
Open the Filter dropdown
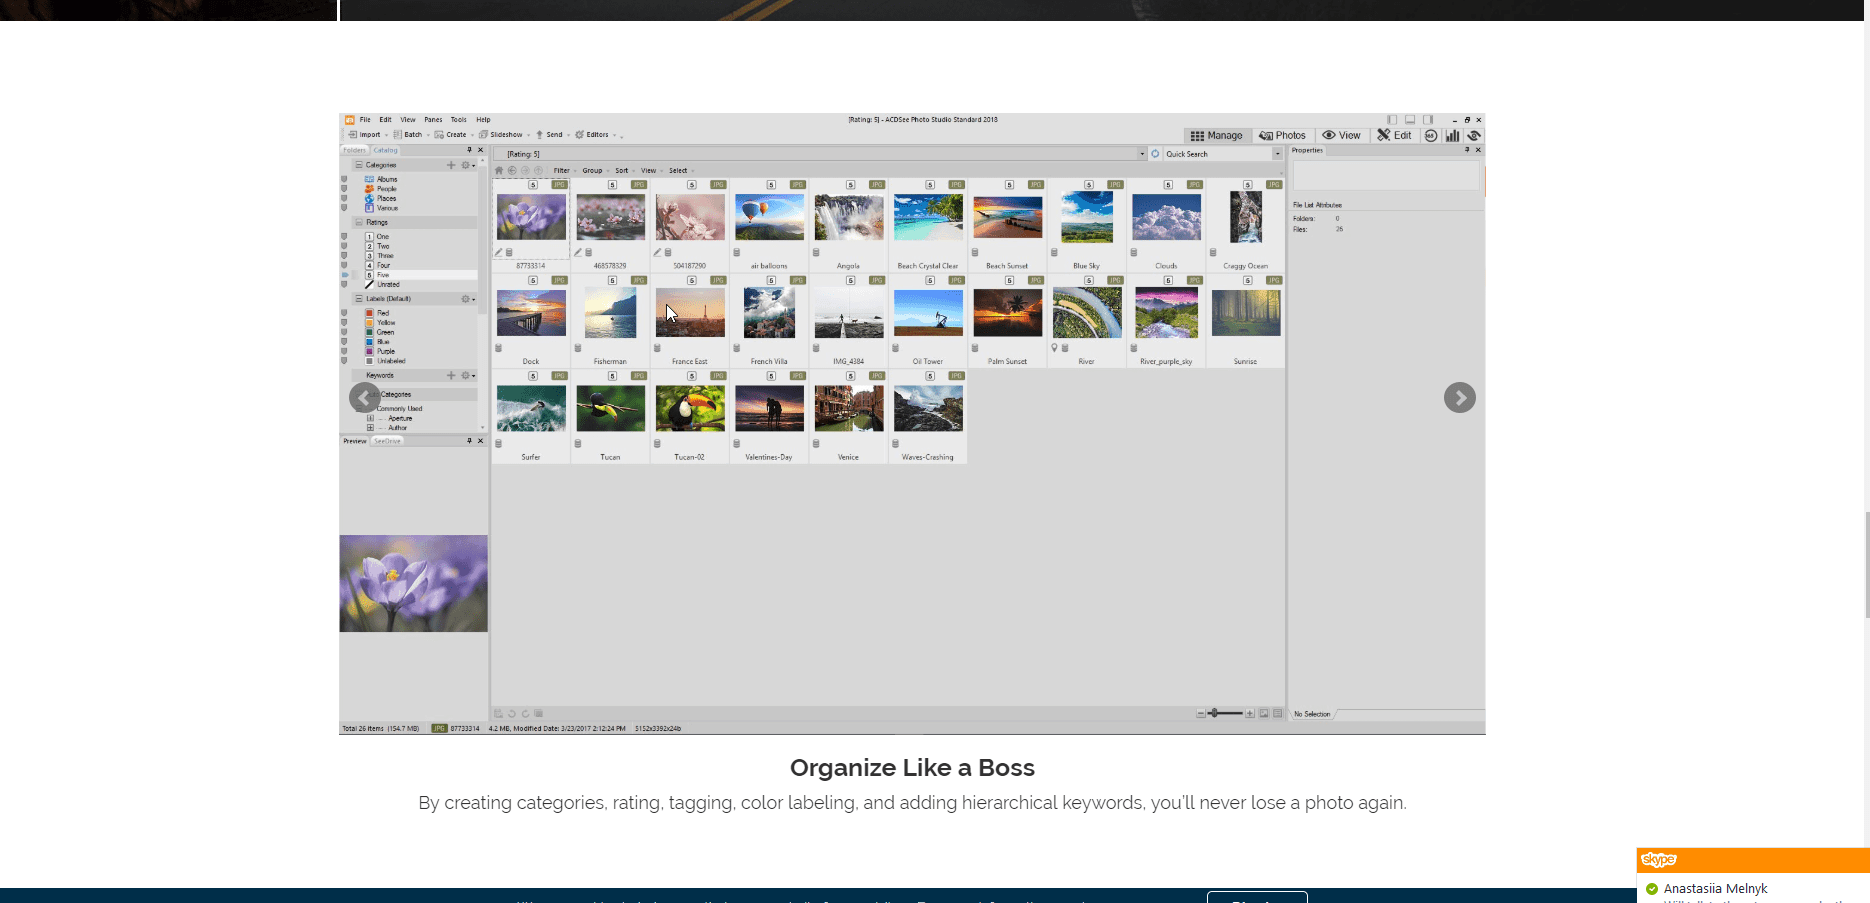click(563, 171)
